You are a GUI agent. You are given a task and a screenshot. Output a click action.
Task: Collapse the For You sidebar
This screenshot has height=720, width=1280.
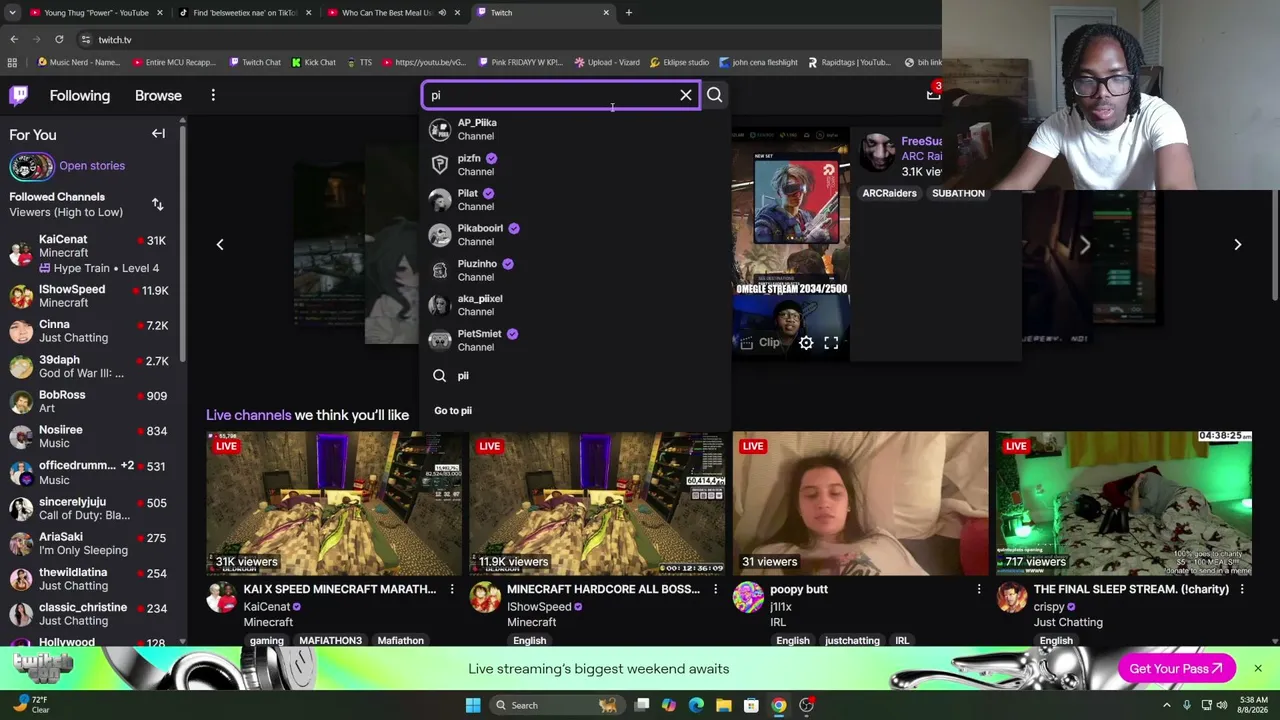(158, 134)
